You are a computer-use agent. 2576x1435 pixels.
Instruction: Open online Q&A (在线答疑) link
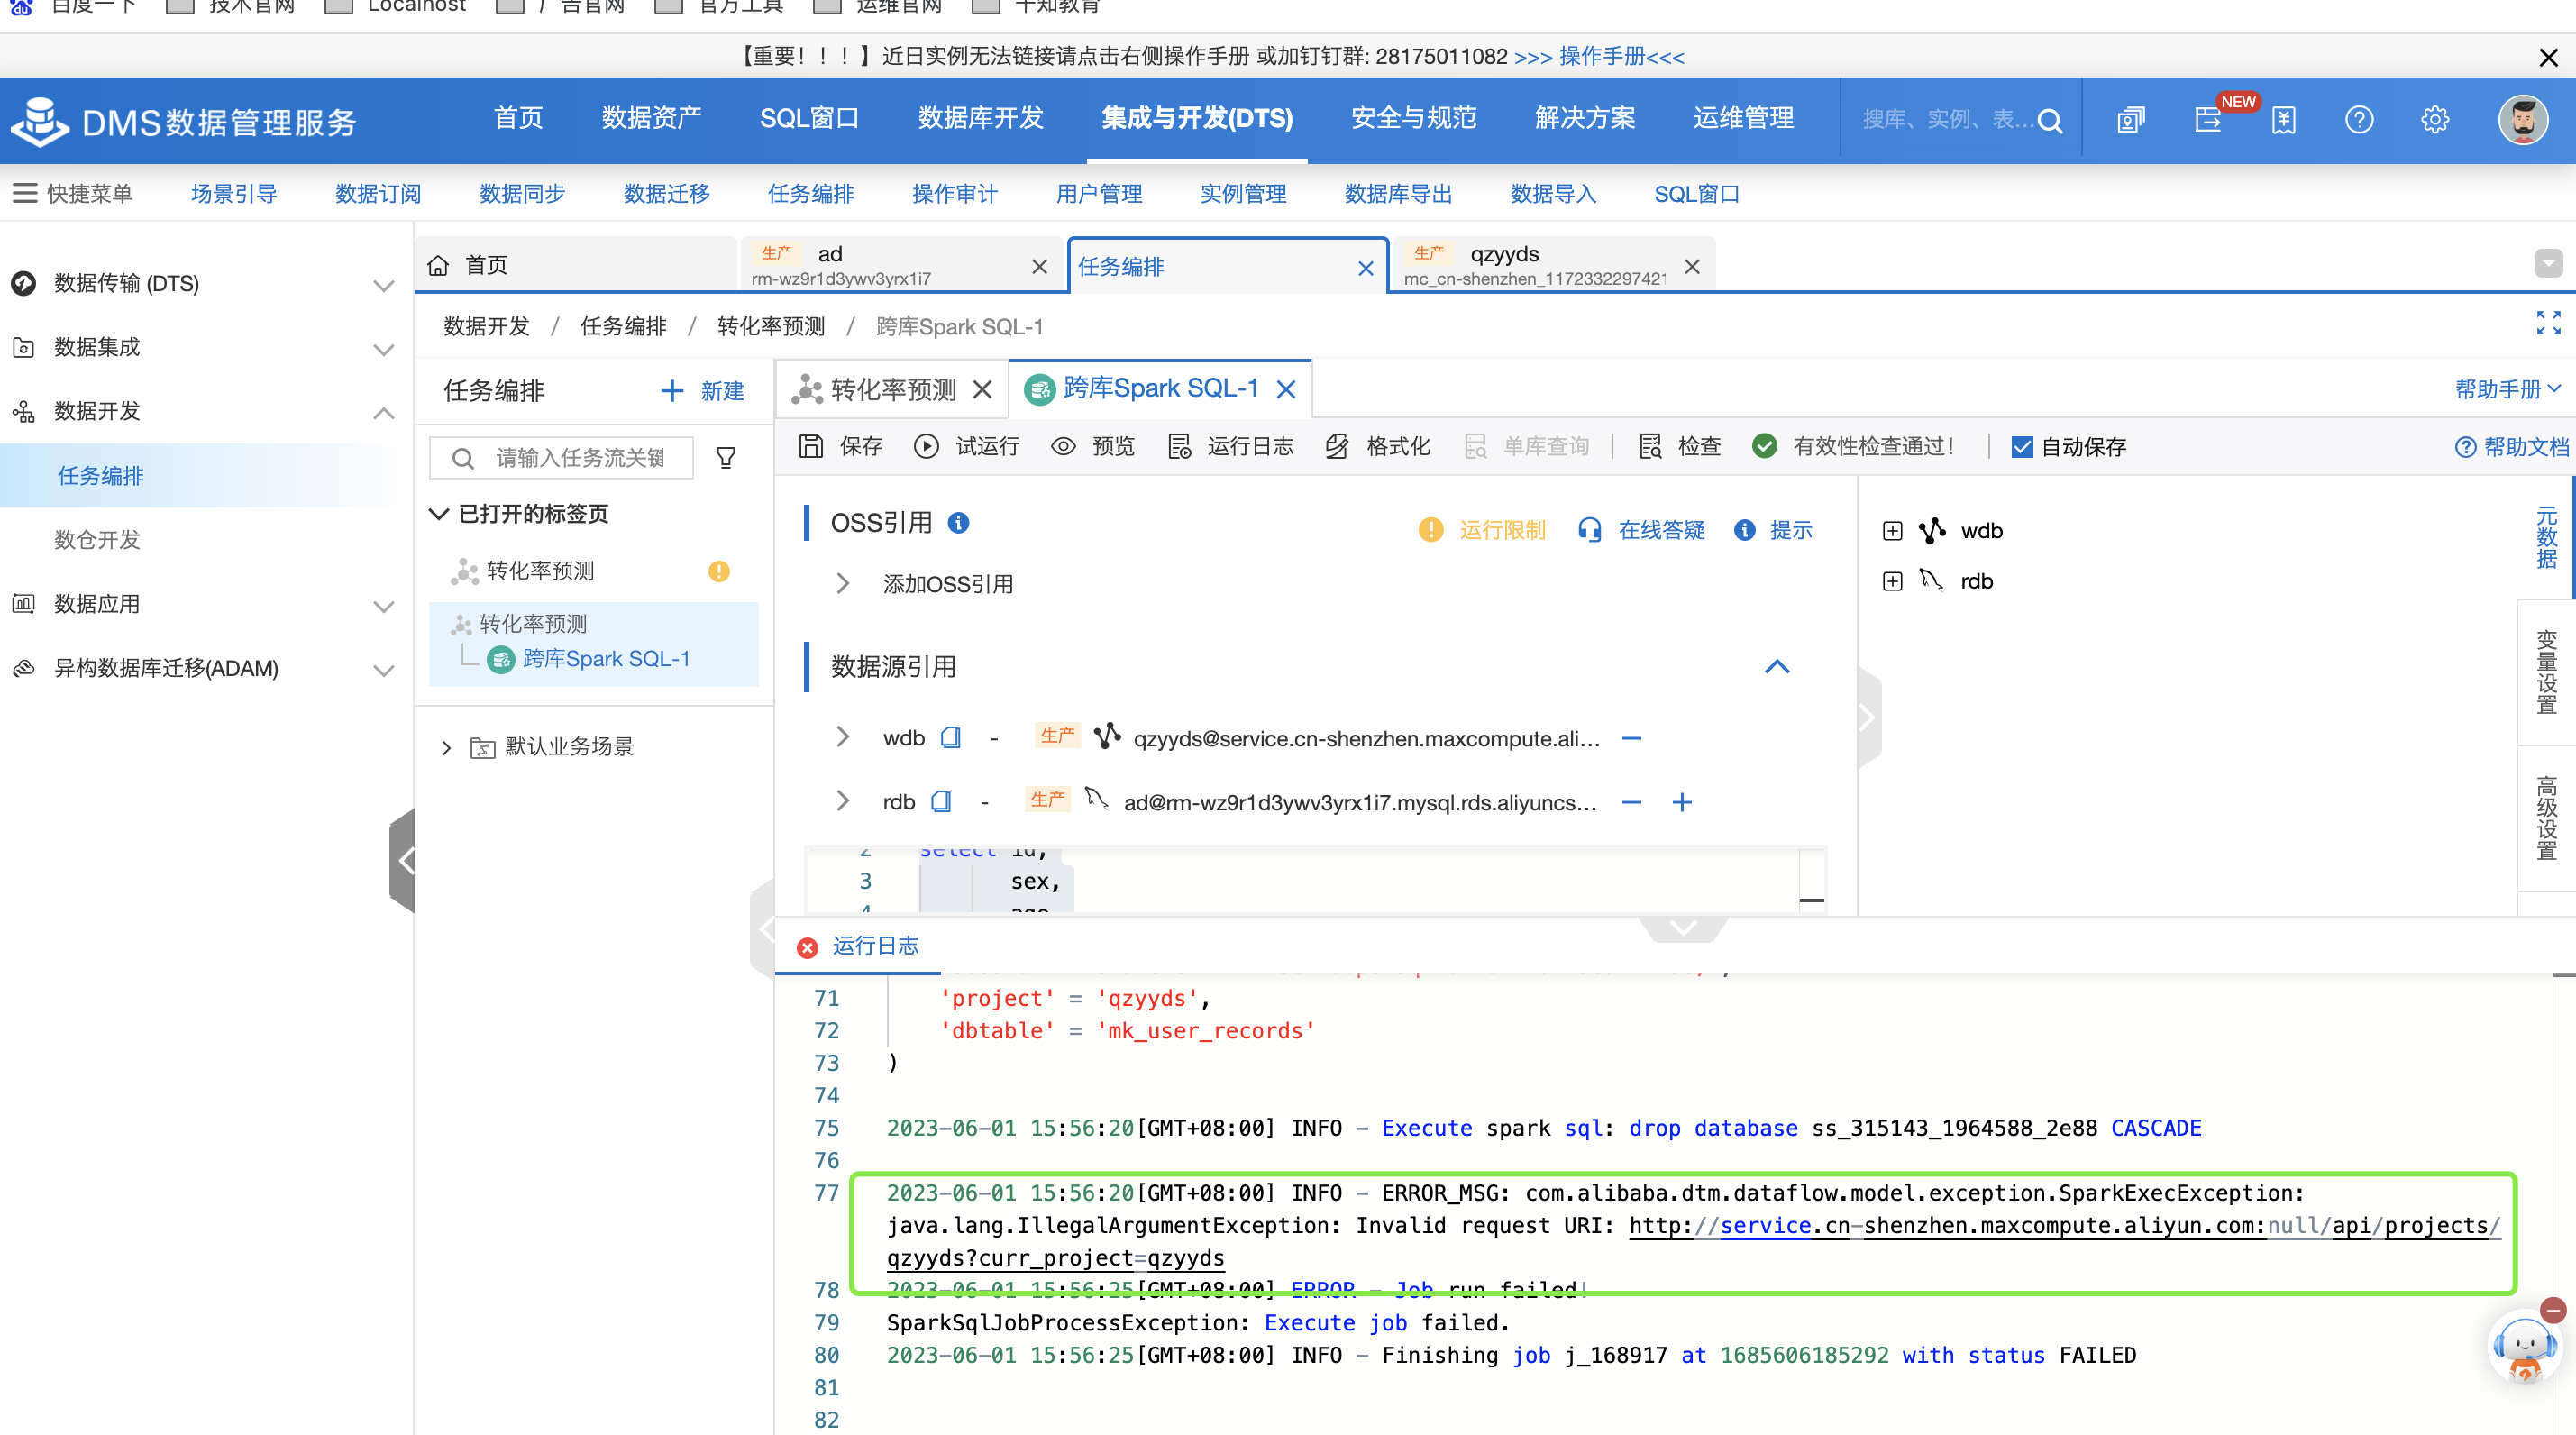tap(1640, 530)
